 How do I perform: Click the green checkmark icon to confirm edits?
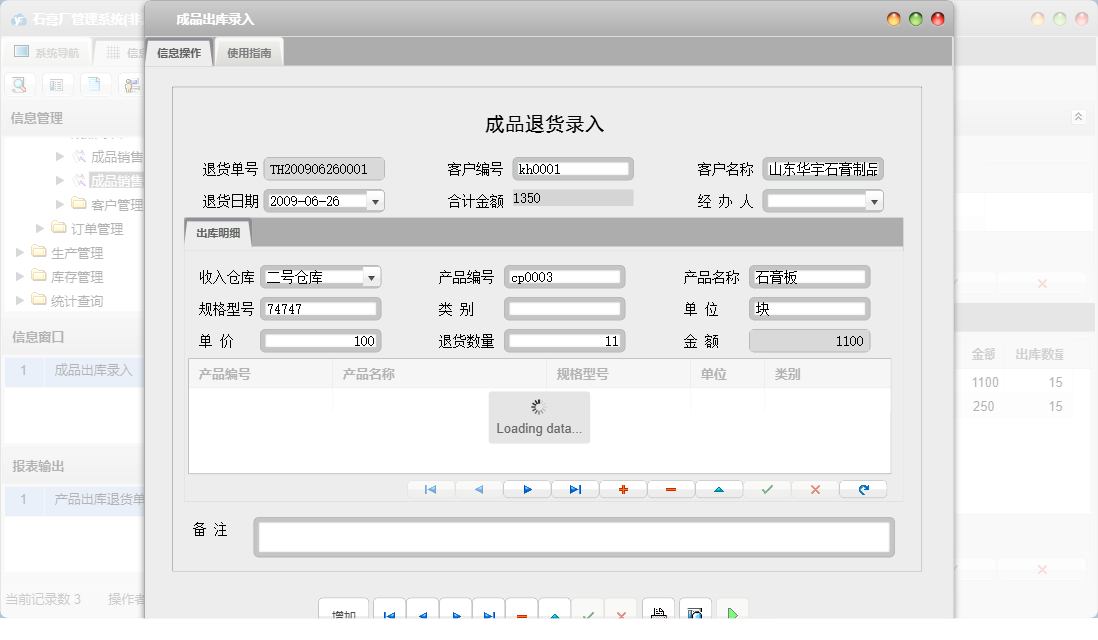point(766,489)
